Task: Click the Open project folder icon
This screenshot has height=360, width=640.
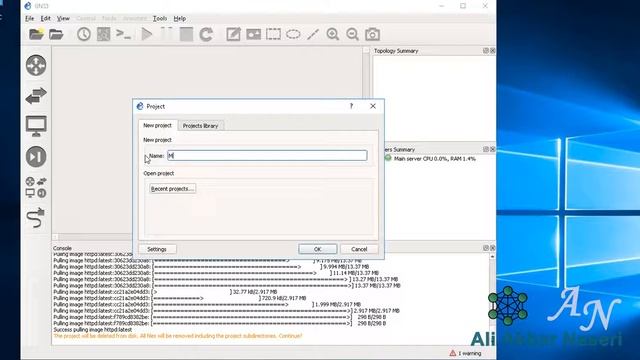Action: [x=56, y=34]
